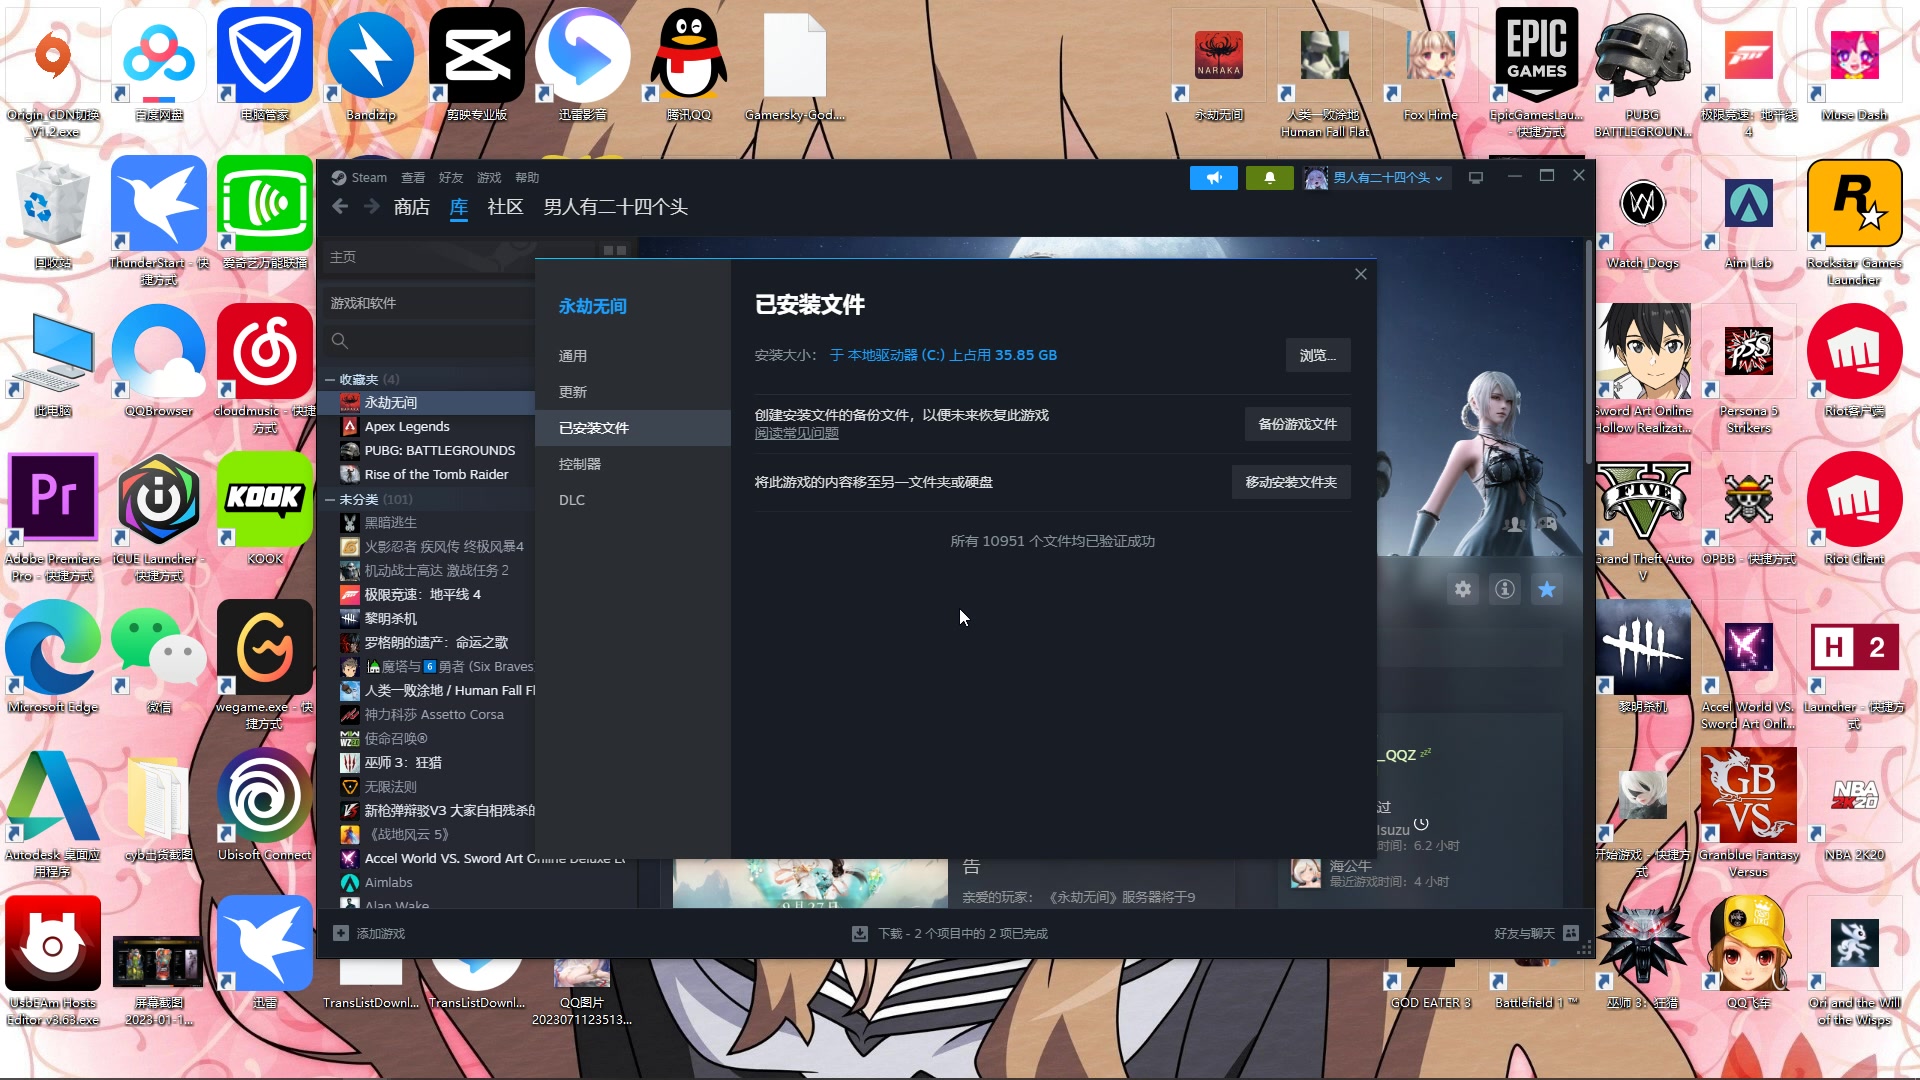Open the Bandizip desktop icon
The height and width of the screenshot is (1080, 1920).
(371, 65)
